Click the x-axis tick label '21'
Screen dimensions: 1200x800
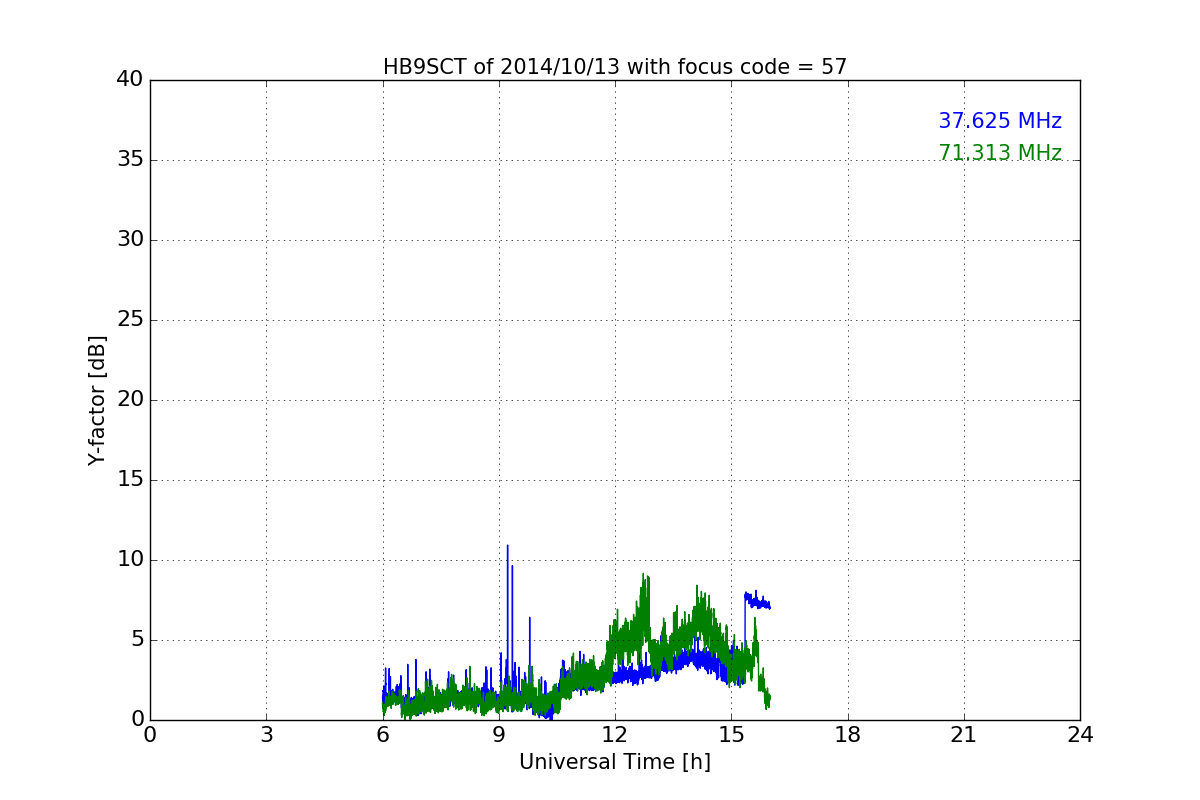point(964,735)
